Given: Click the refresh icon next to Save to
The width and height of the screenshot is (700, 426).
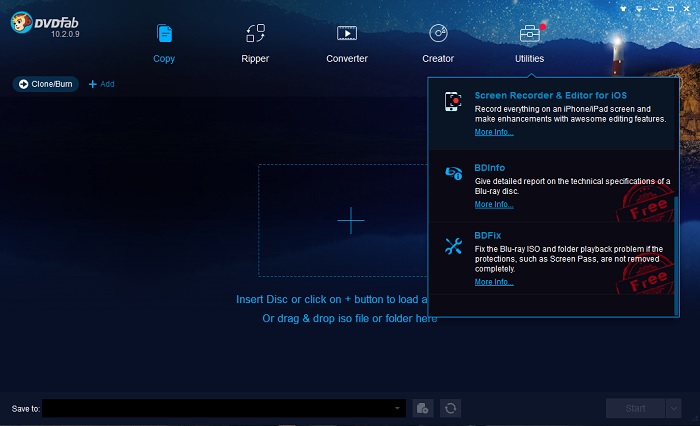Looking at the screenshot, I should 450,408.
